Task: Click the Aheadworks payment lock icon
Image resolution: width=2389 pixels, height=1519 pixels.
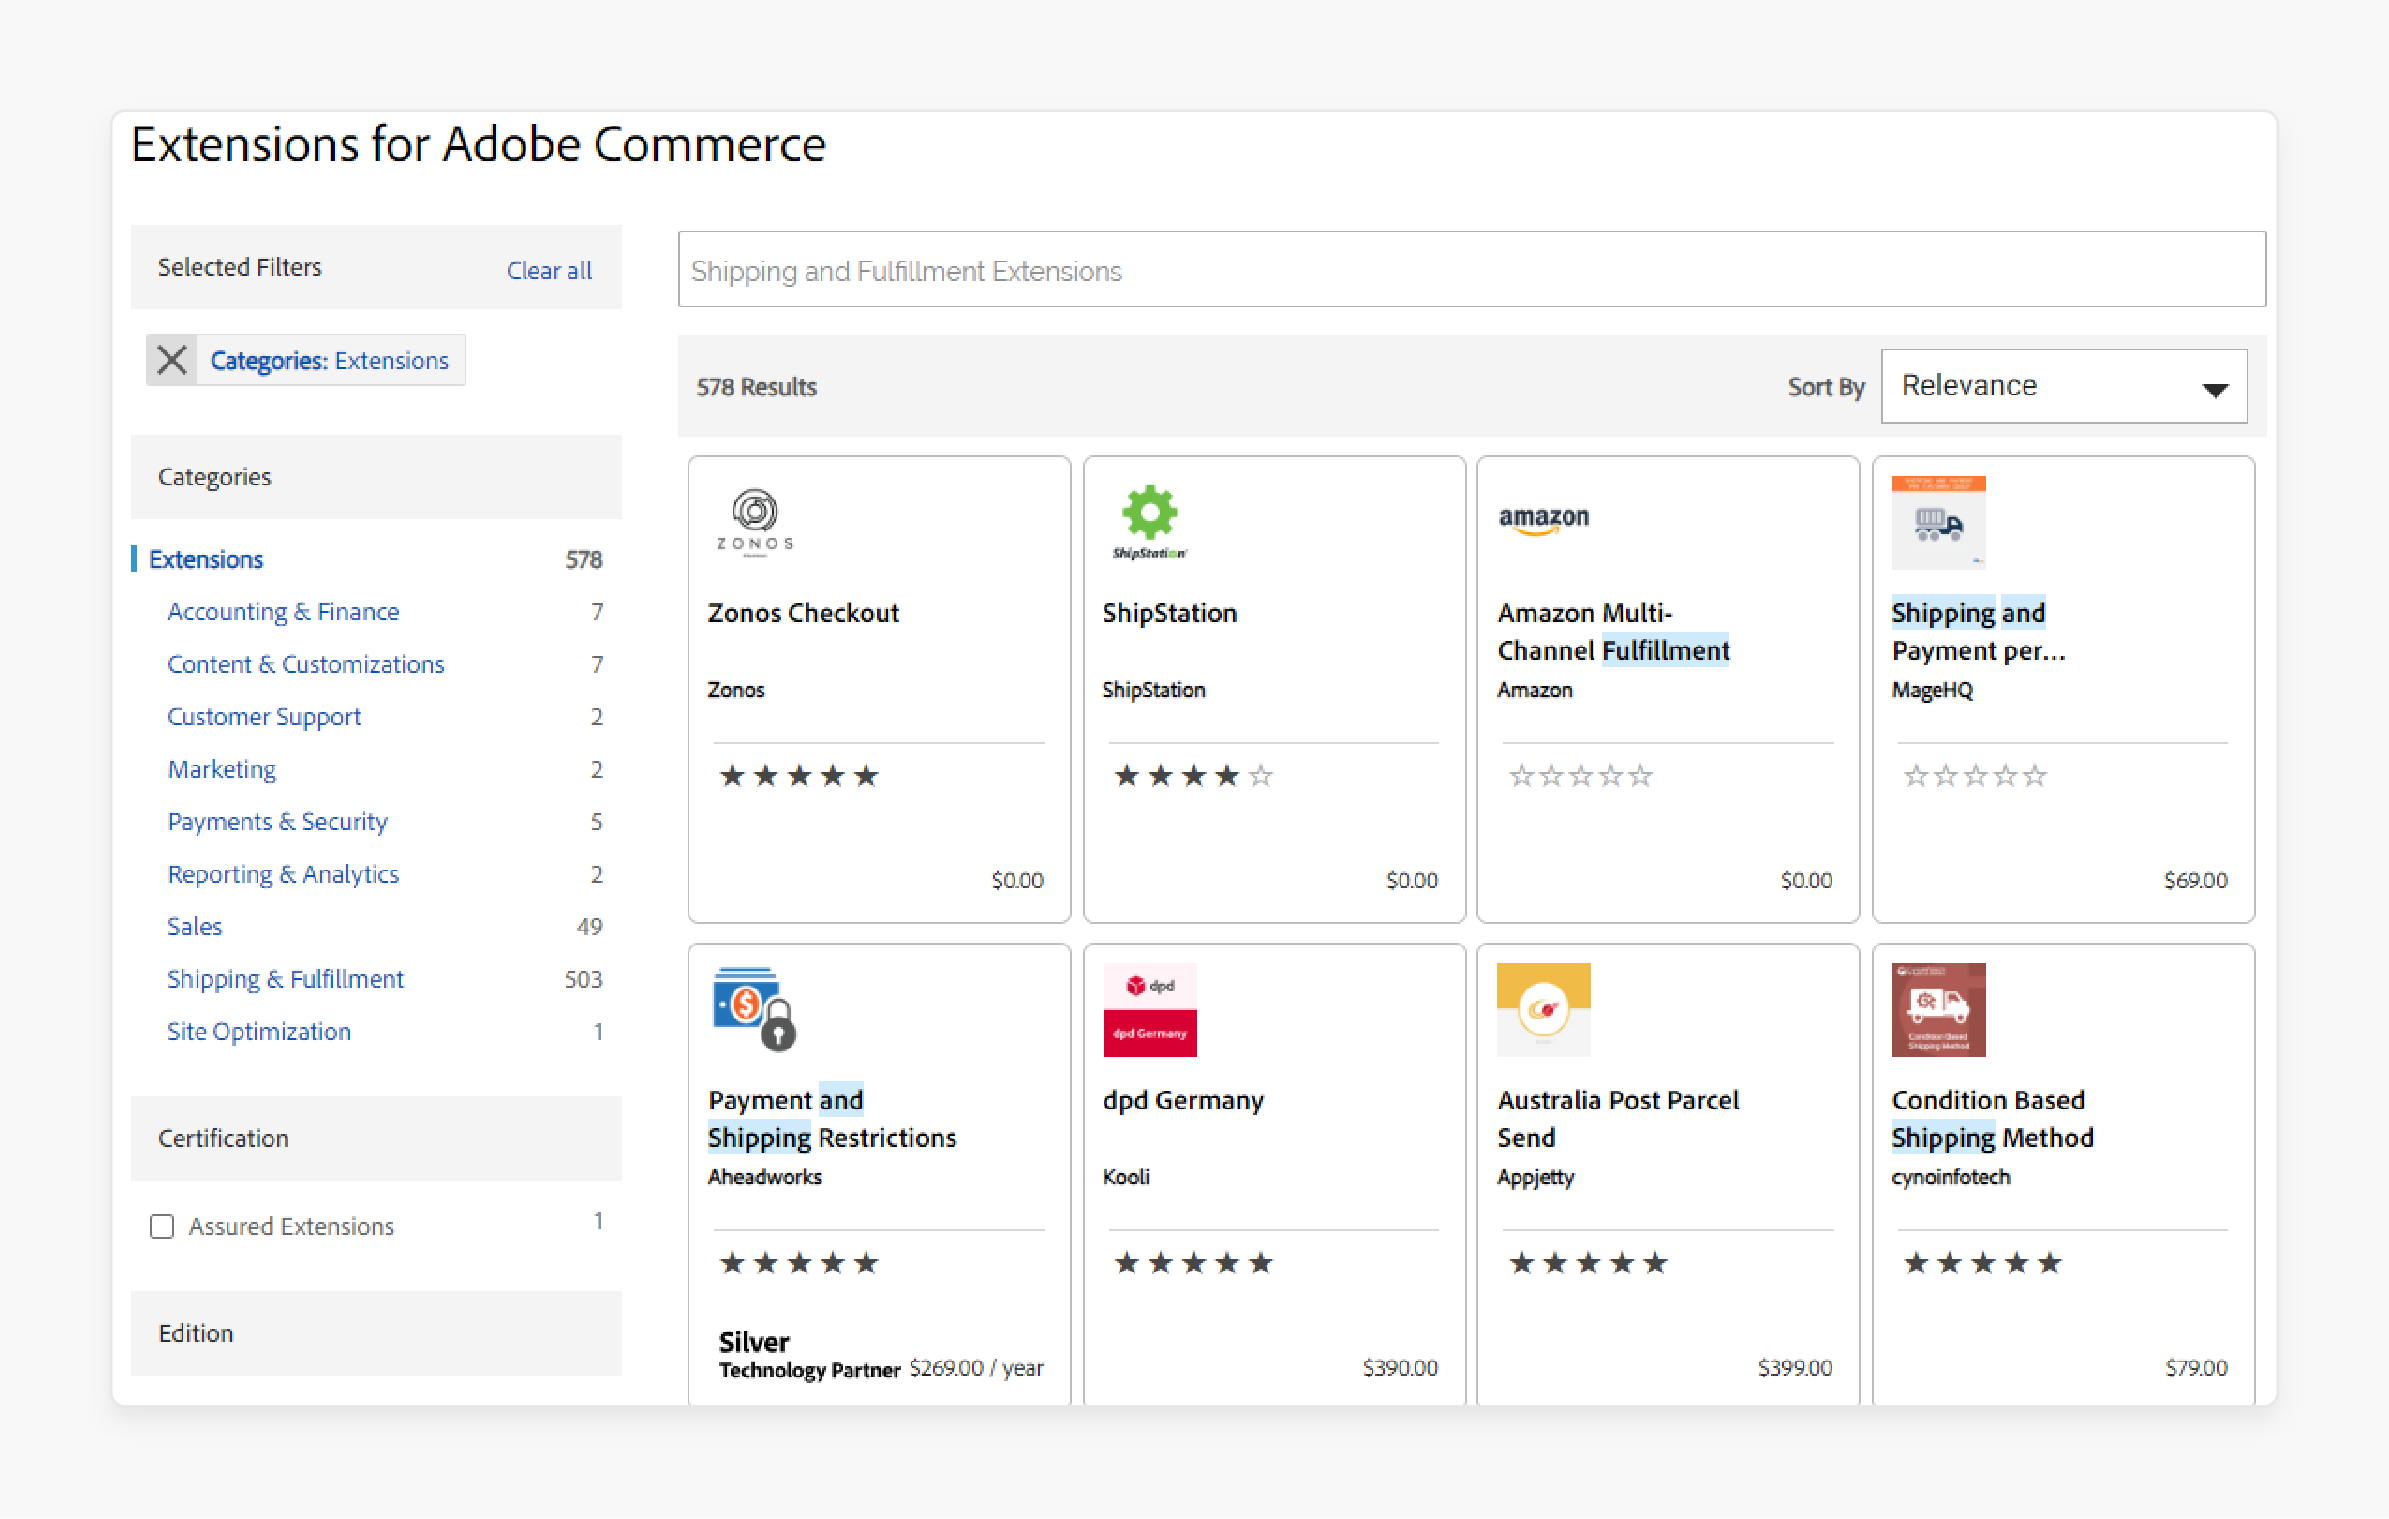Action: (x=755, y=1009)
